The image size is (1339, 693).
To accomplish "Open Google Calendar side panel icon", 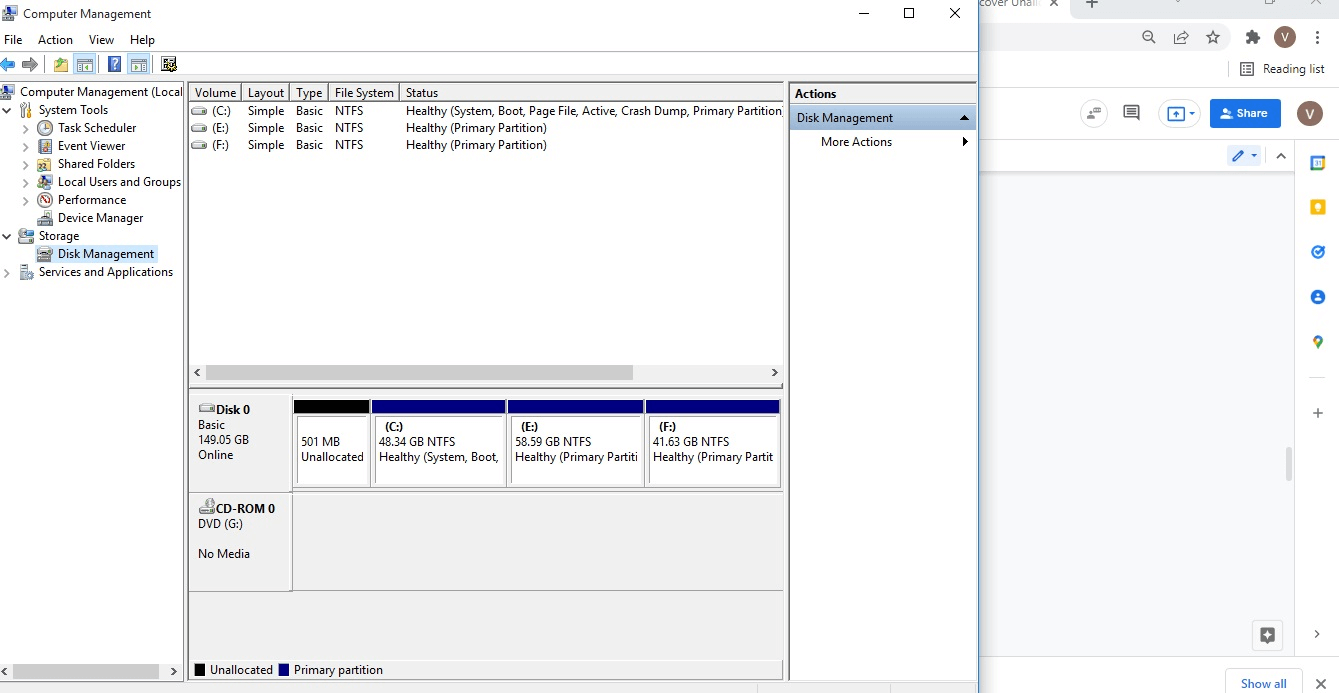I will pos(1318,163).
